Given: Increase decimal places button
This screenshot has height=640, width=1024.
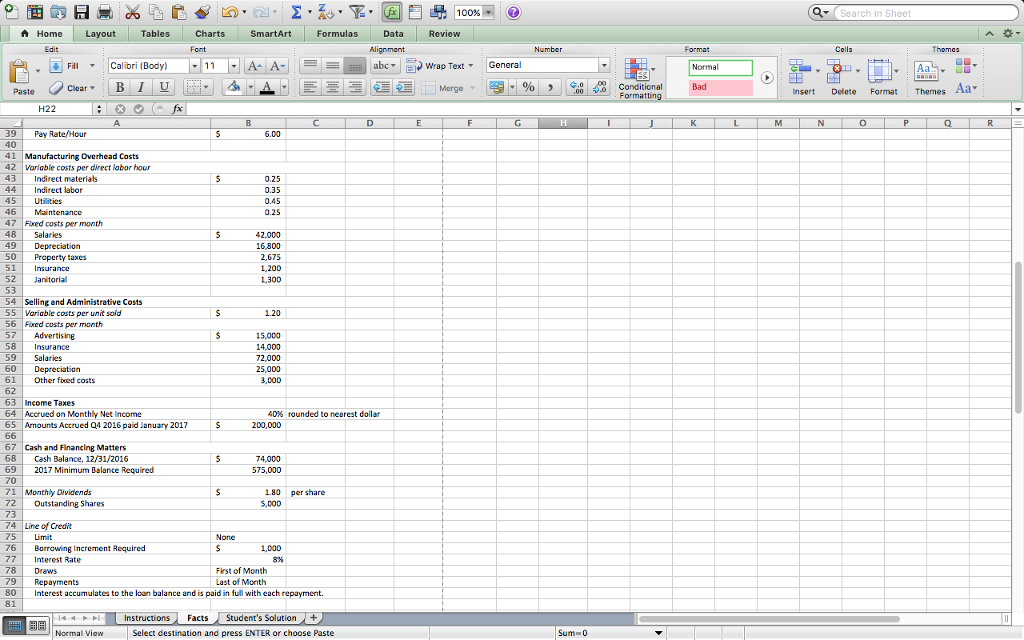Looking at the screenshot, I should pyautogui.click(x=577, y=87).
